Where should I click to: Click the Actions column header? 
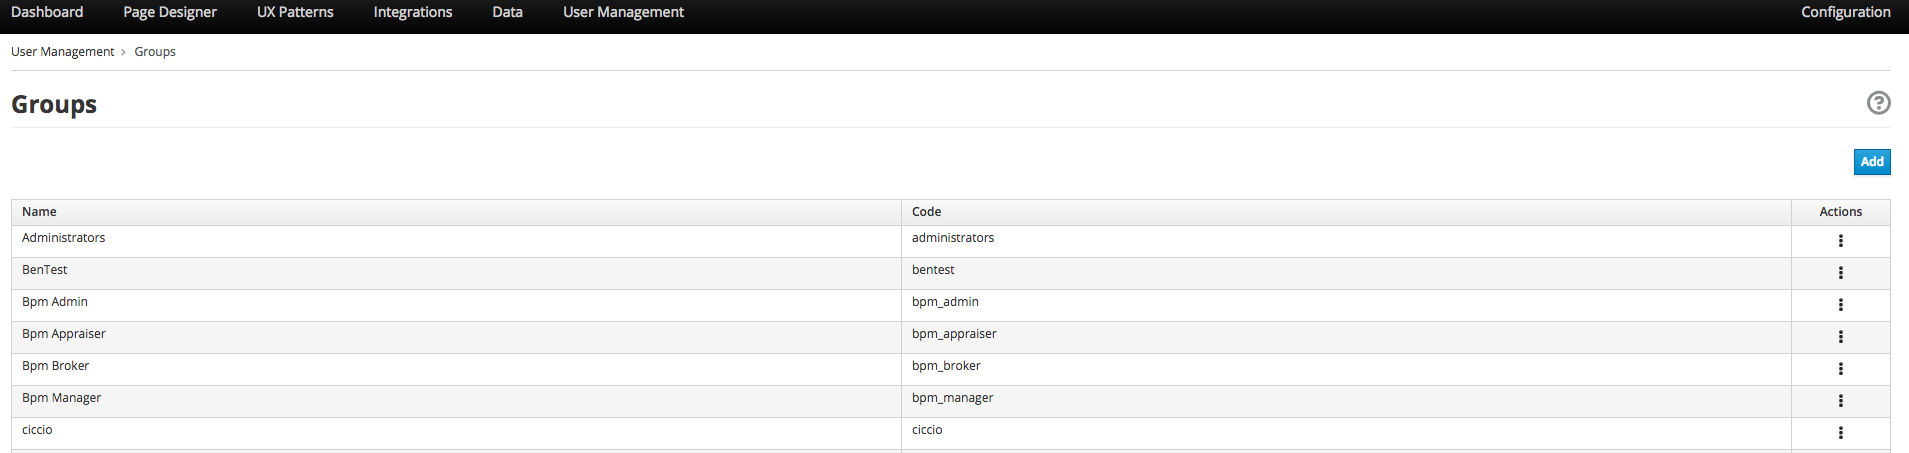(1841, 212)
